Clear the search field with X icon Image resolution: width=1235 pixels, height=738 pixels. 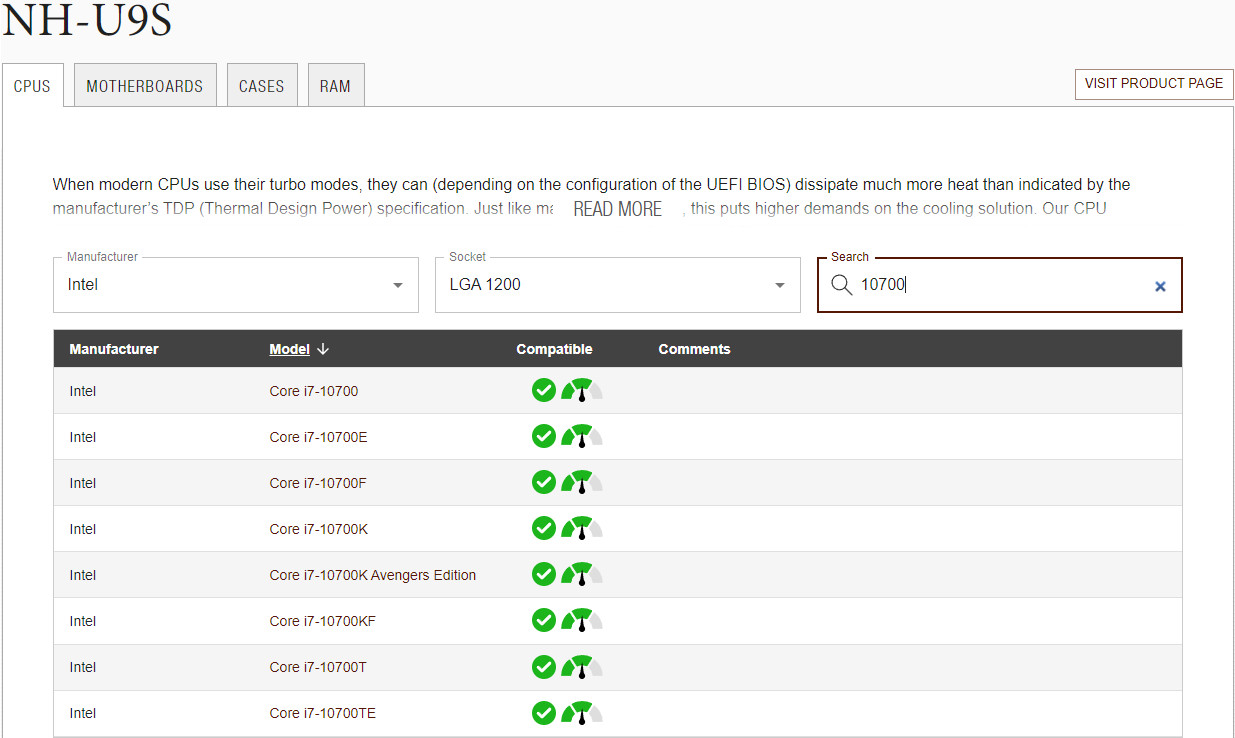(x=1160, y=286)
